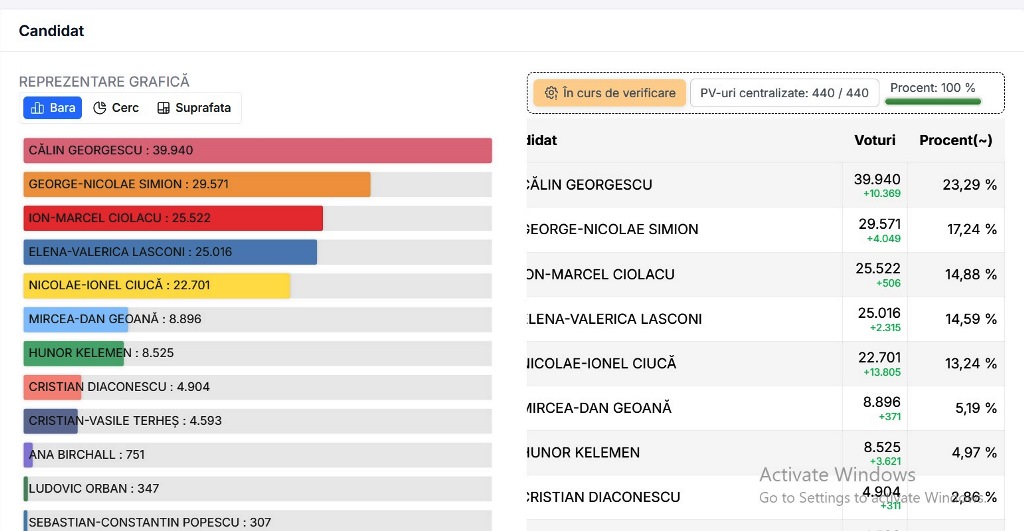
Task: Click the Candidat section heading
Action: tap(51, 31)
